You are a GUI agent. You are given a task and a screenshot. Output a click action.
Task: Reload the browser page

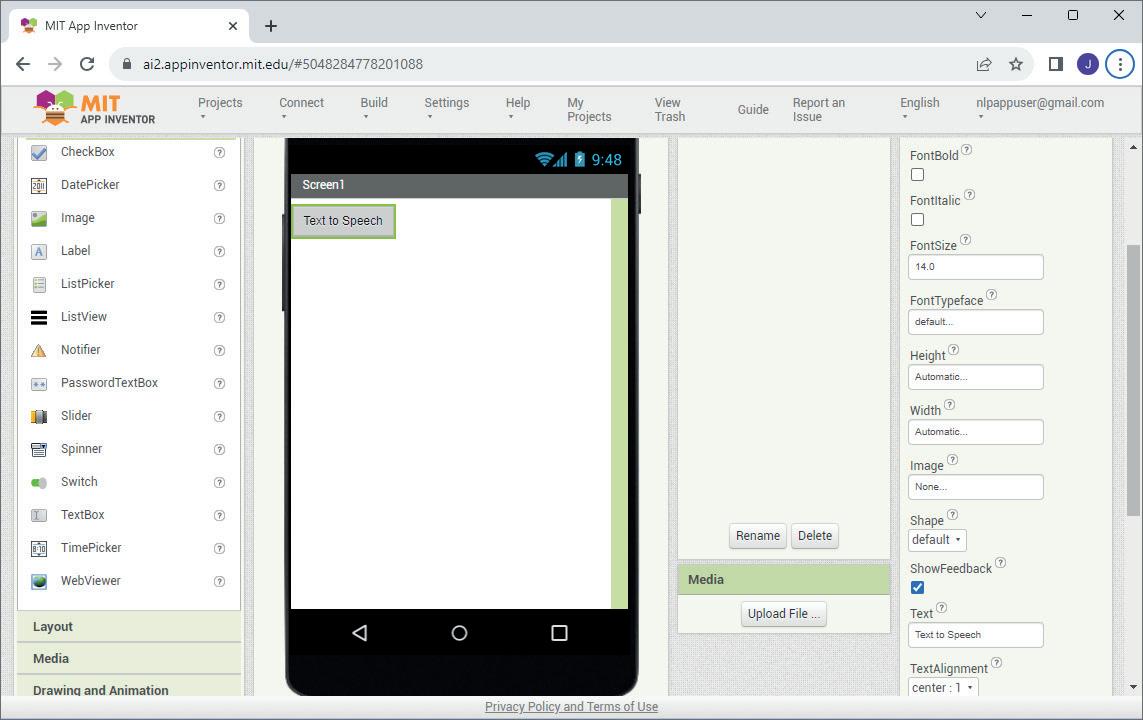click(x=87, y=64)
